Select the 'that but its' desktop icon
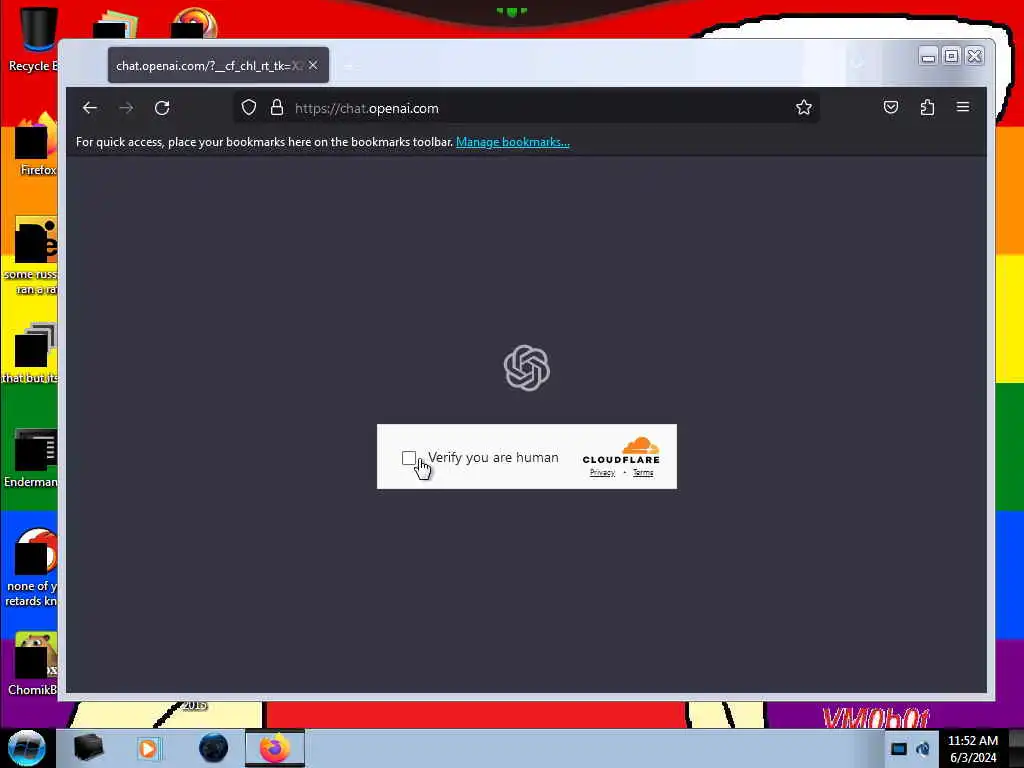The height and width of the screenshot is (768, 1024). pos(31,353)
